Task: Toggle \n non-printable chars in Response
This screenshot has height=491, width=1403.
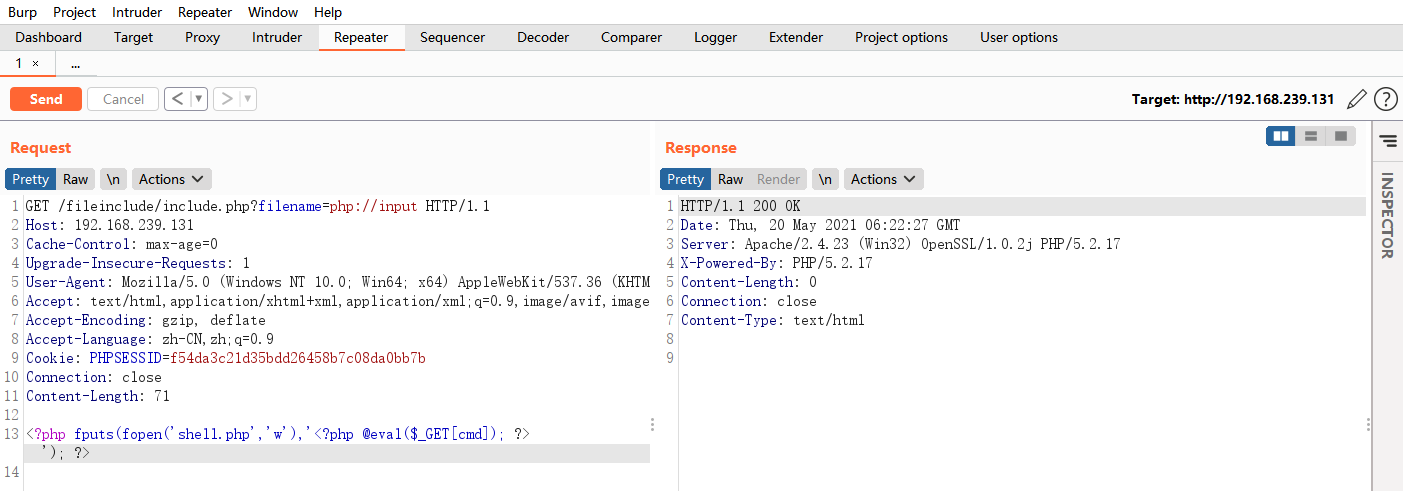Action: coord(825,179)
